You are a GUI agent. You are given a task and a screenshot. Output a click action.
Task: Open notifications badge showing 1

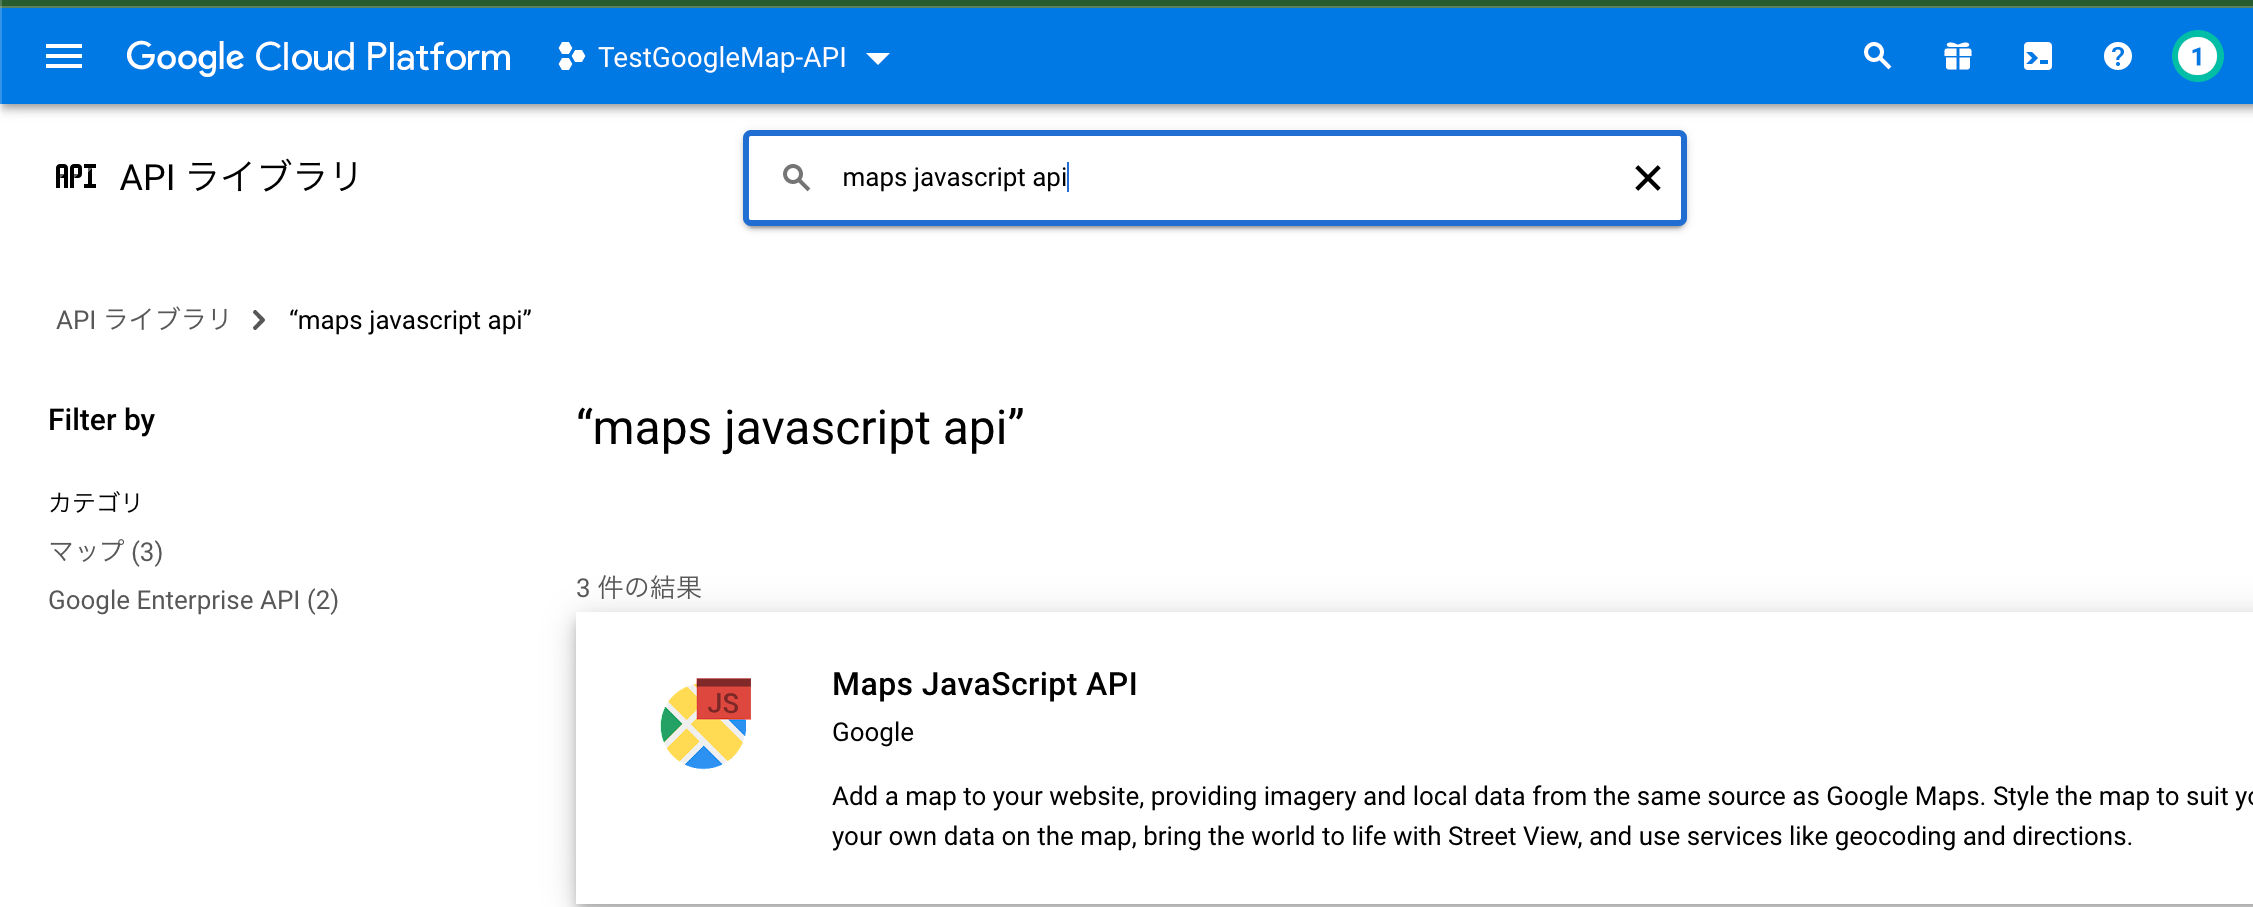click(x=2197, y=57)
